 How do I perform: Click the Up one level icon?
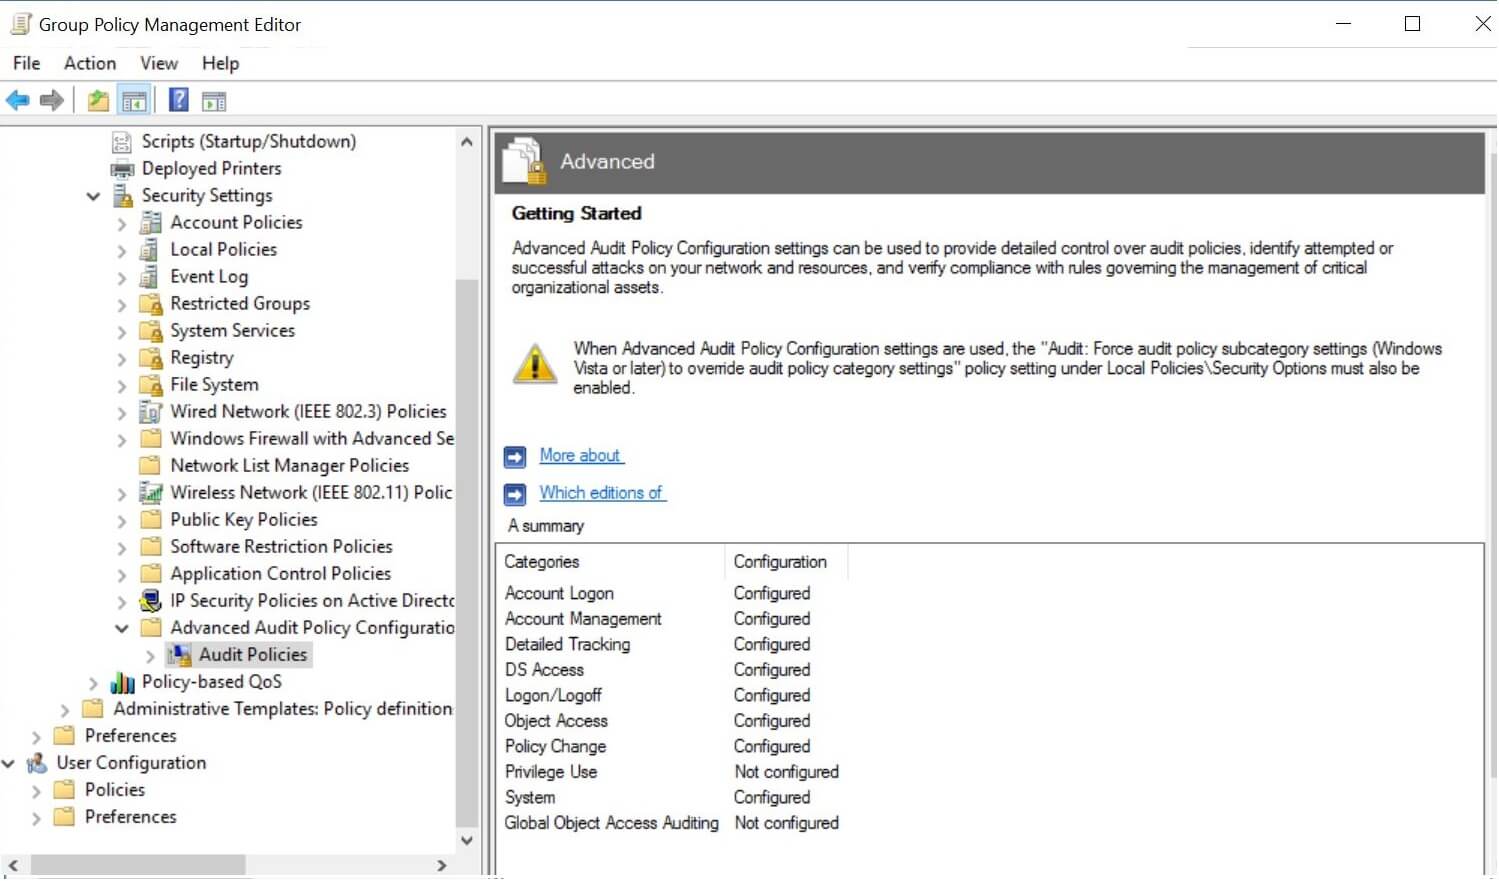[96, 99]
